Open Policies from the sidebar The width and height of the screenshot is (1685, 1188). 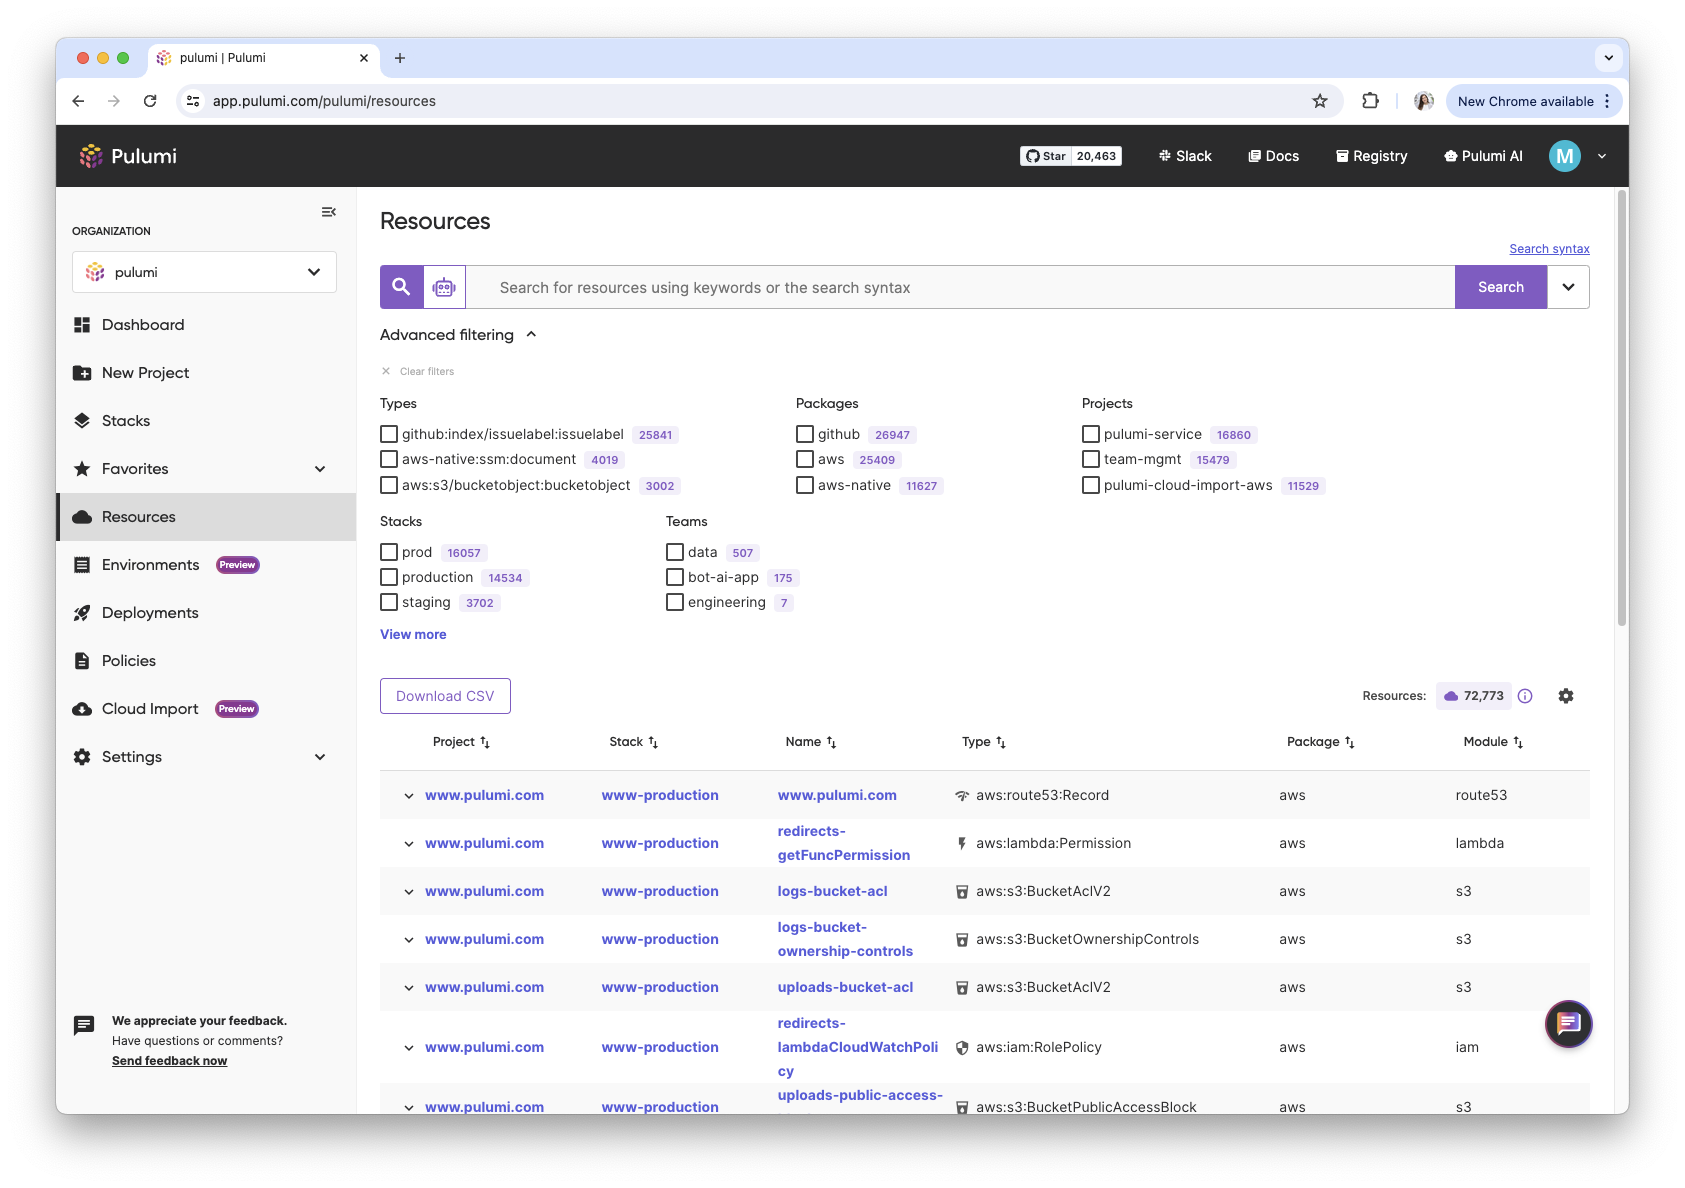[x=128, y=660]
